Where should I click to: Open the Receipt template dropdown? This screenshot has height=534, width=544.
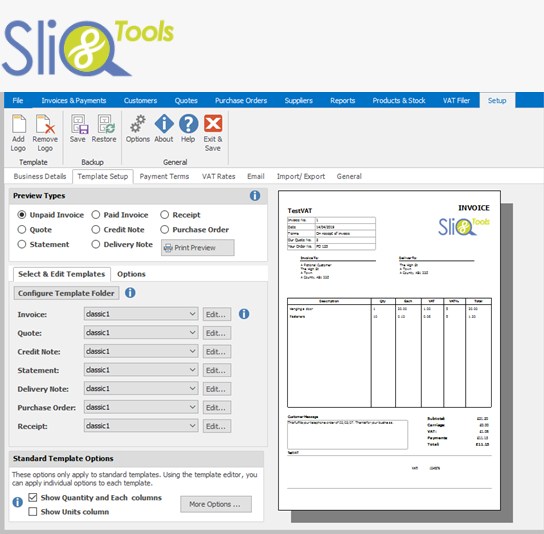[141, 426]
